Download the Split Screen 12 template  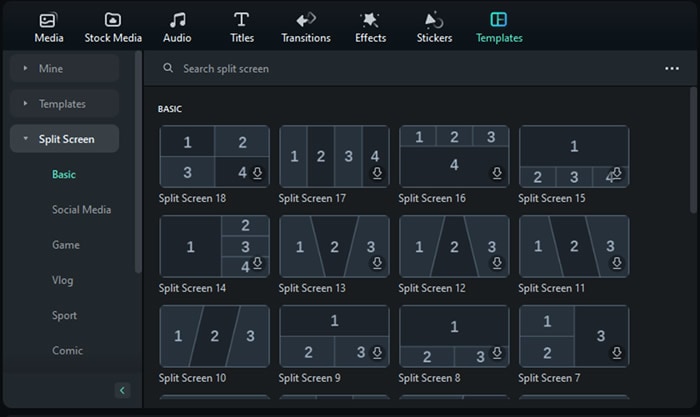(x=497, y=263)
